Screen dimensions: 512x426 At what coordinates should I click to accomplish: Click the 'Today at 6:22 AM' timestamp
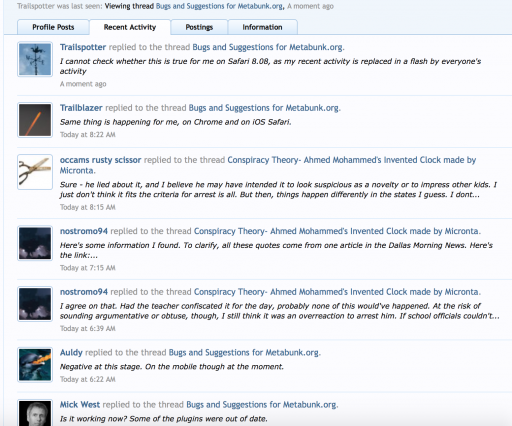[x=88, y=379]
